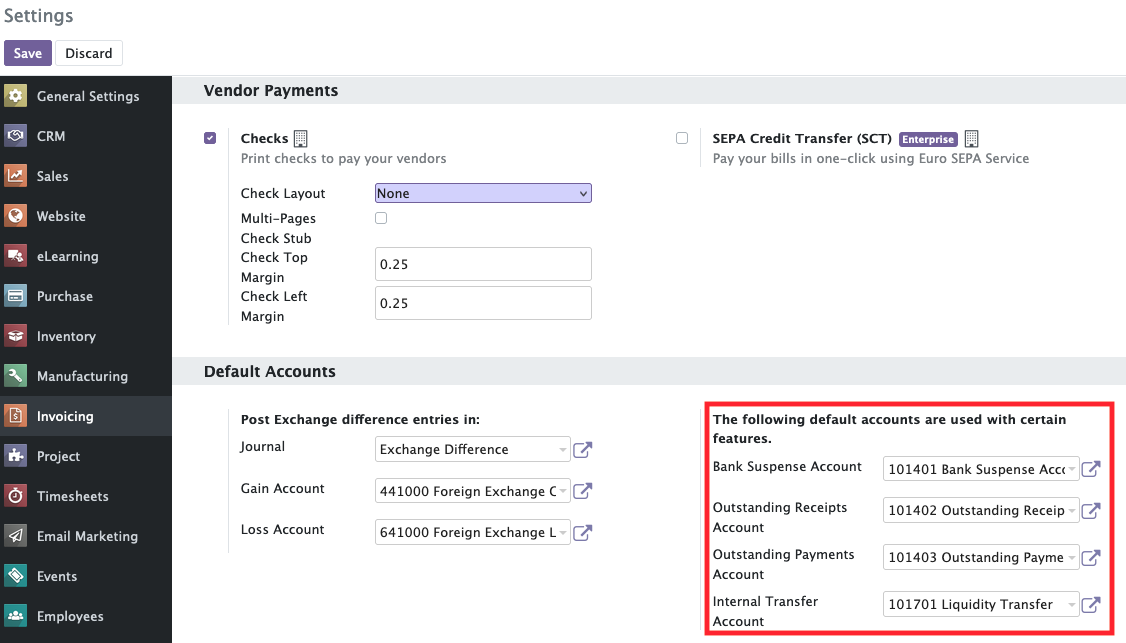Open the Loss Account dropdown
The height and width of the screenshot is (643, 1126).
[x=473, y=532]
